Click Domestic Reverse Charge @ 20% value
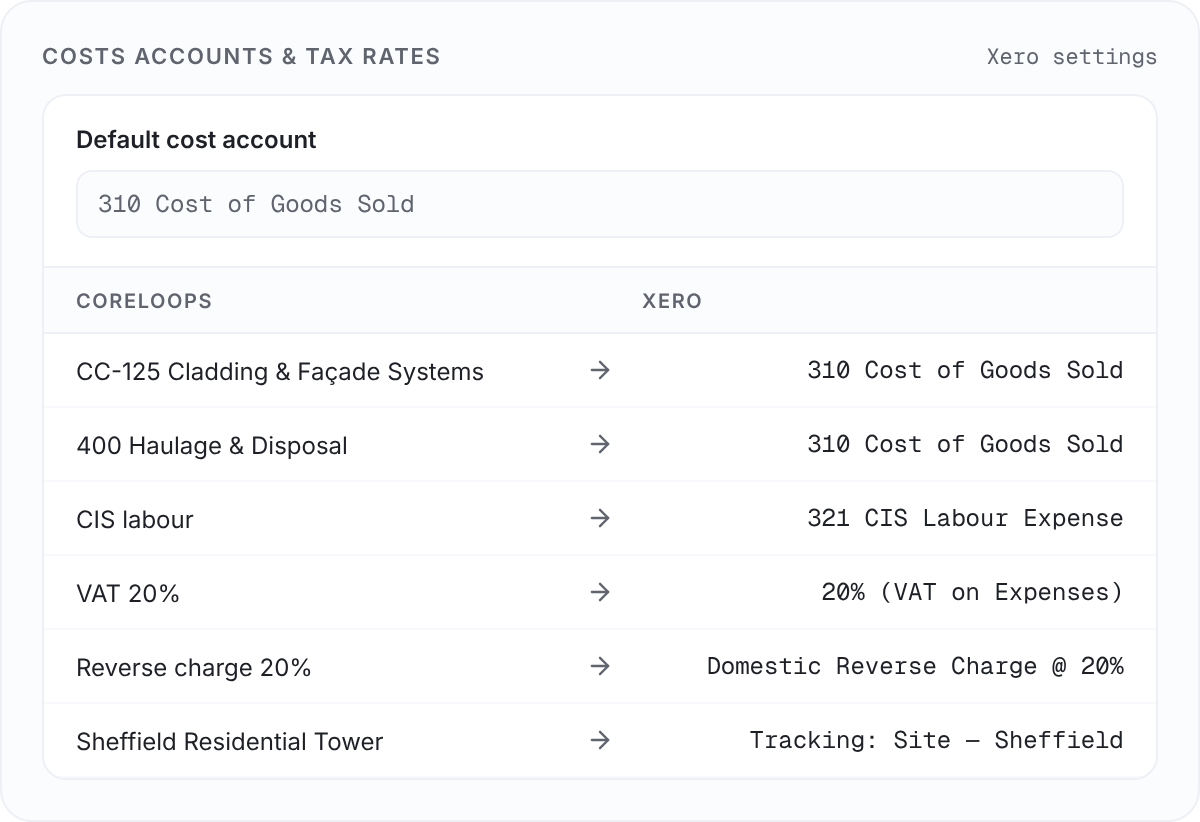 coord(915,666)
